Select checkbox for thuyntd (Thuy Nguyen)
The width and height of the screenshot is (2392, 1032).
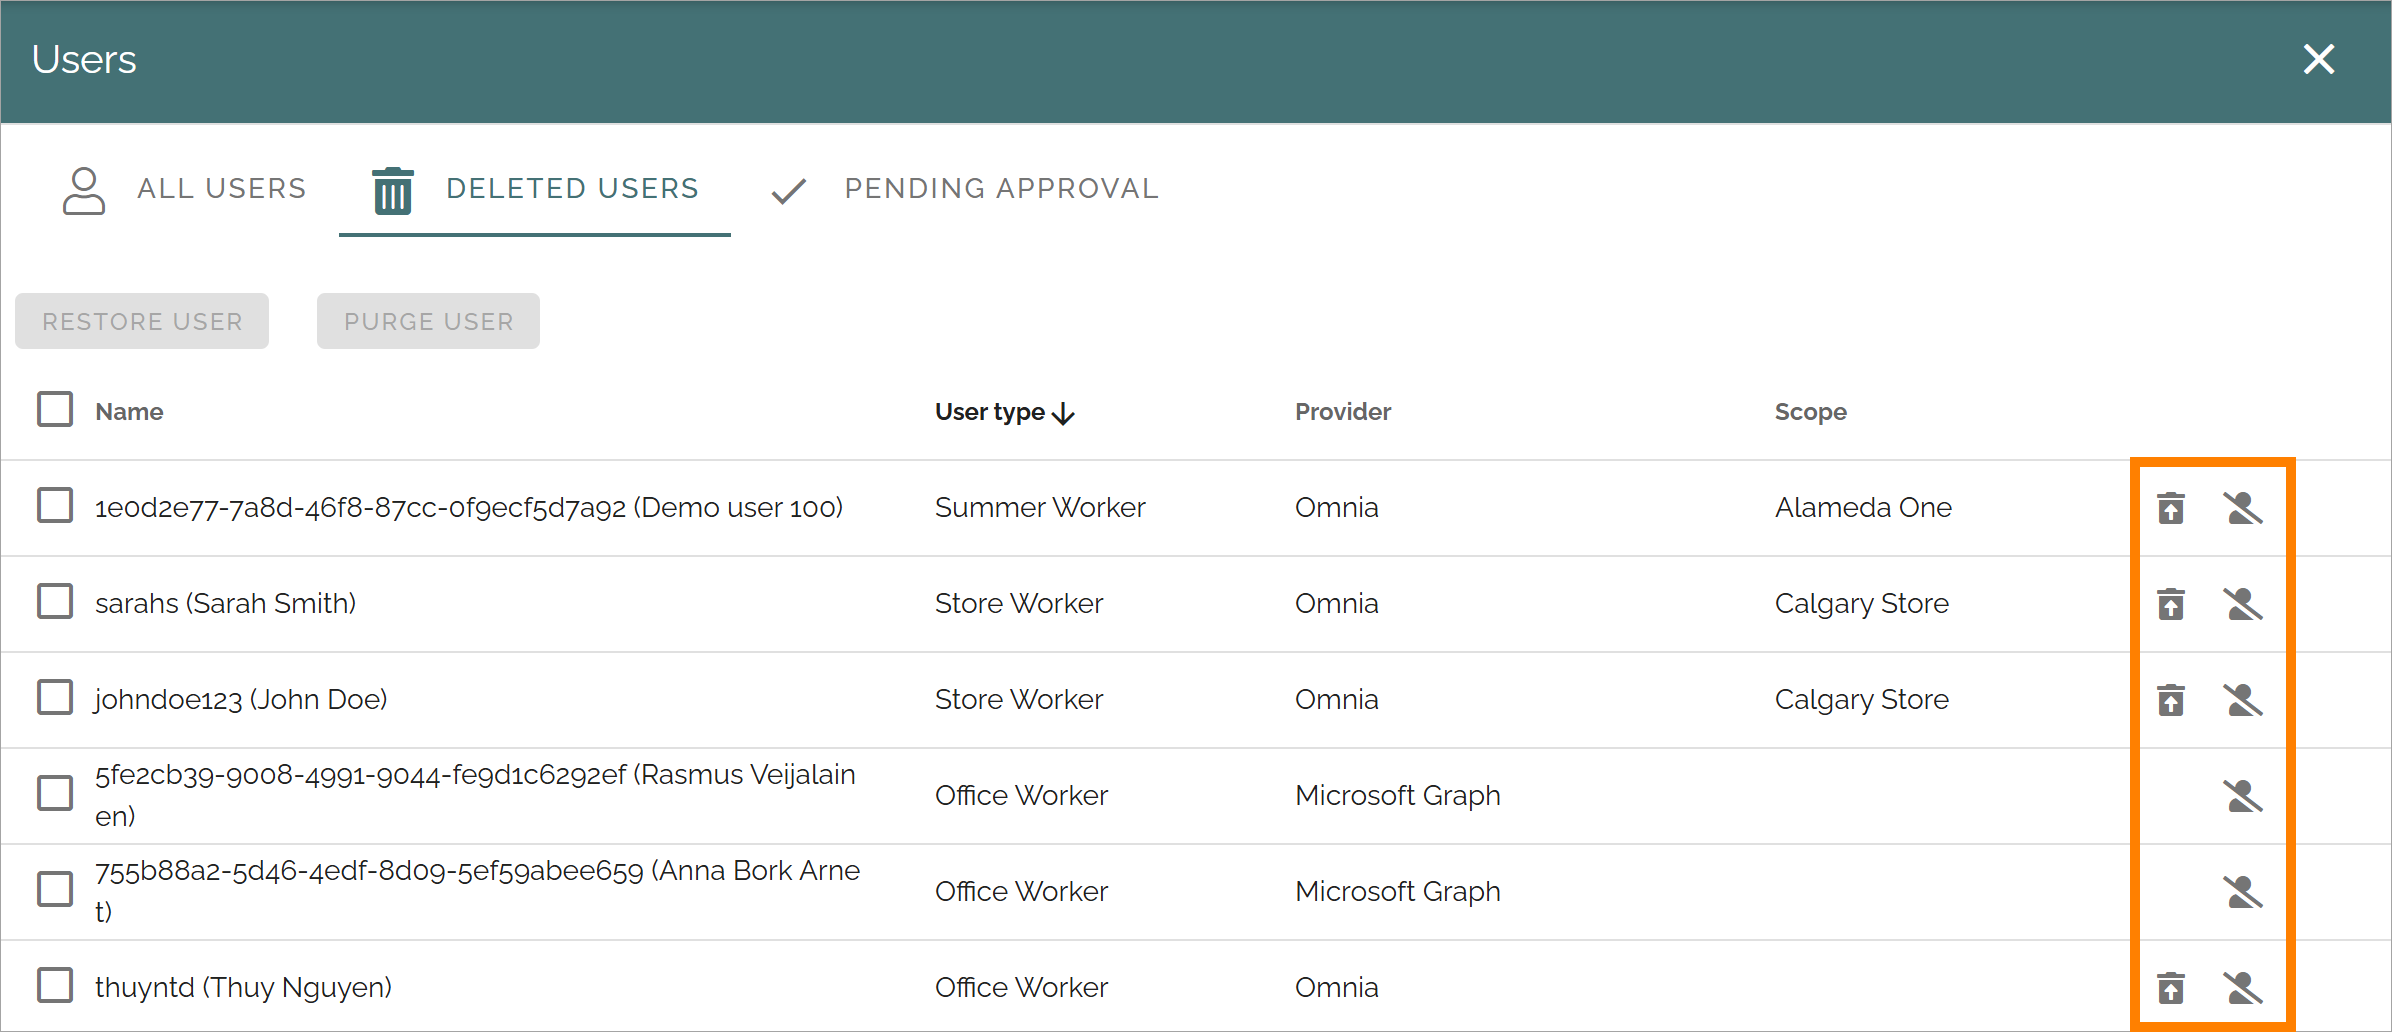pyautogui.click(x=55, y=985)
